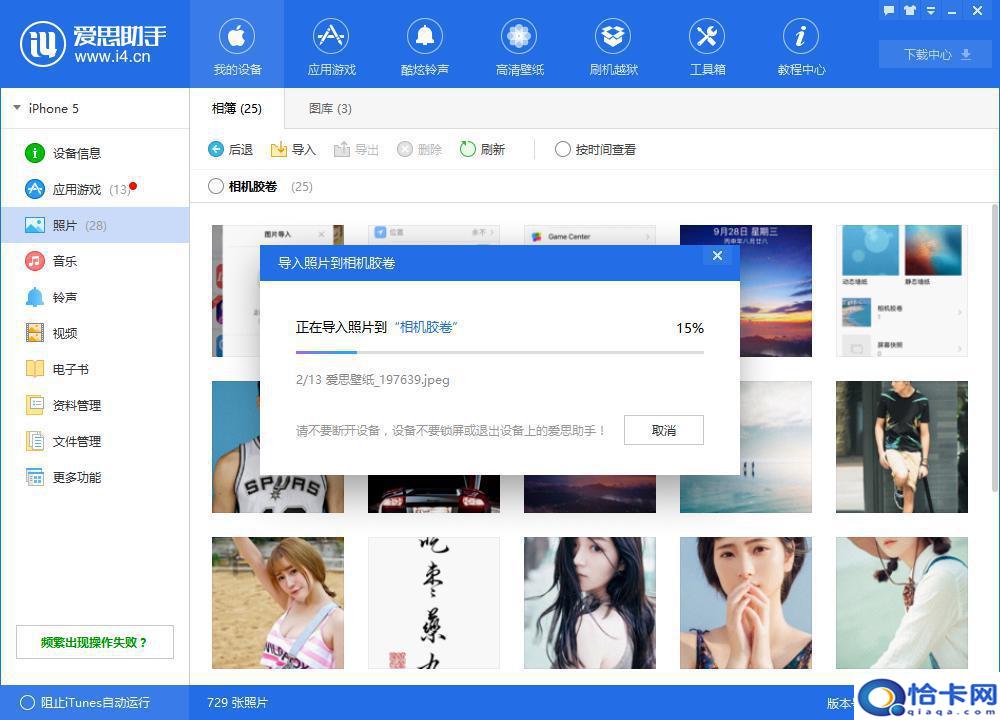This screenshot has height=720, width=1000.
Task: Select 电子书 in the sidebar
Action: [x=94, y=369]
